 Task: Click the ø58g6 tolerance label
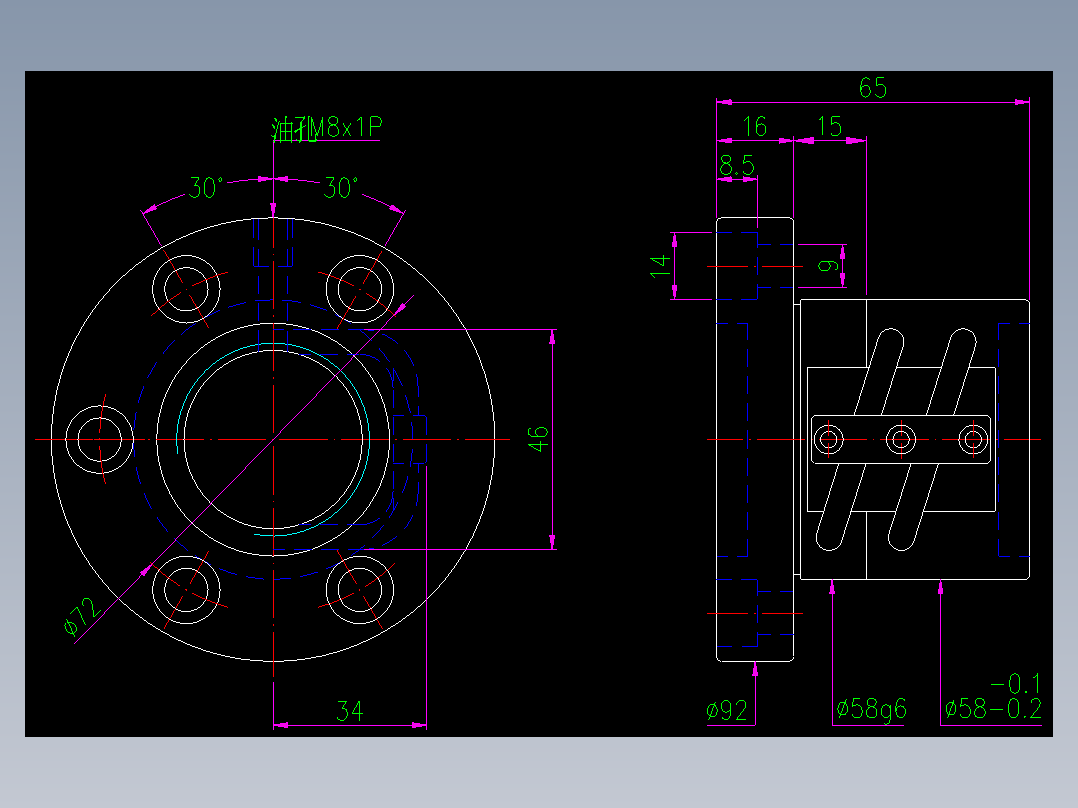(871, 709)
